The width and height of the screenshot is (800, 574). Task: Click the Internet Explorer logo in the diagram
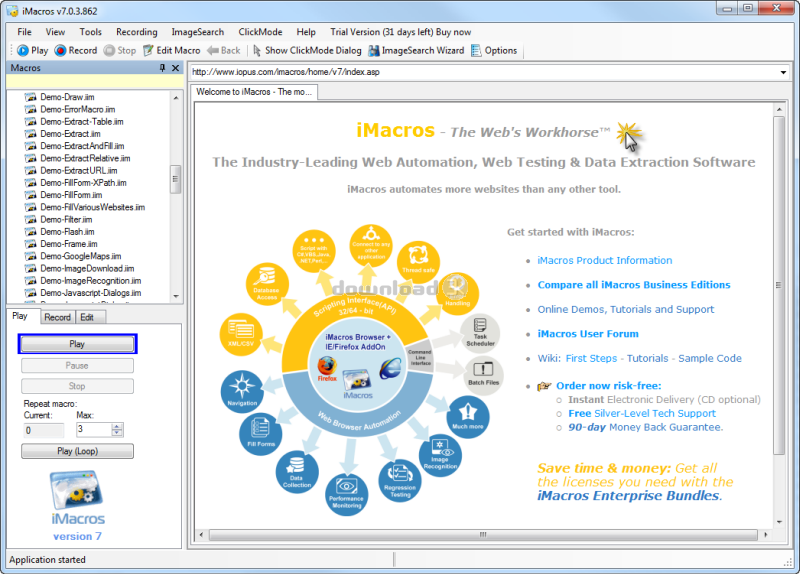[x=390, y=368]
